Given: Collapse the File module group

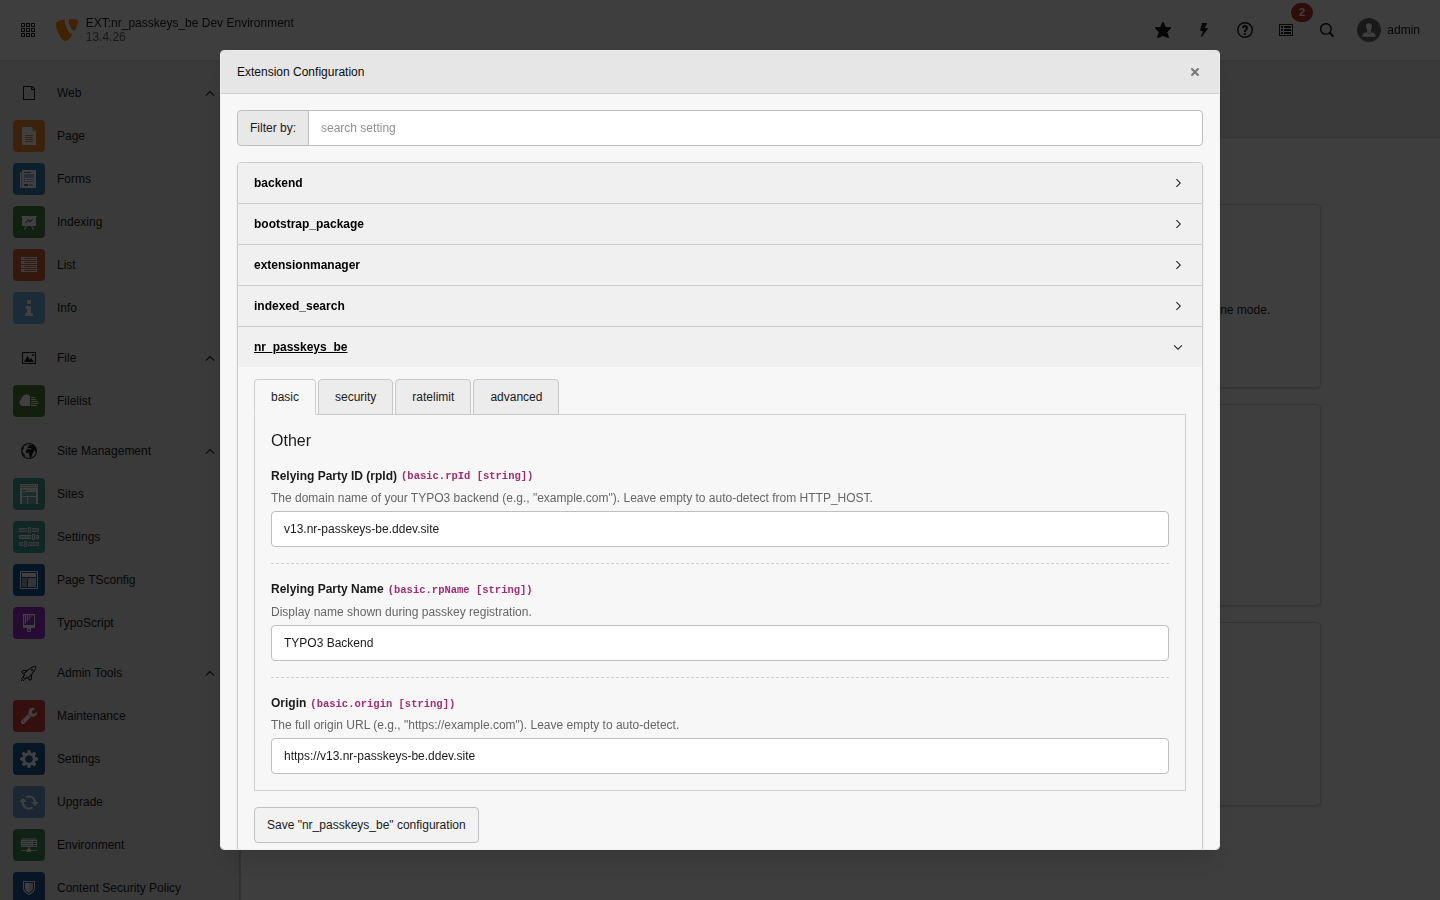Looking at the screenshot, I should pyautogui.click(x=210, y=359).
